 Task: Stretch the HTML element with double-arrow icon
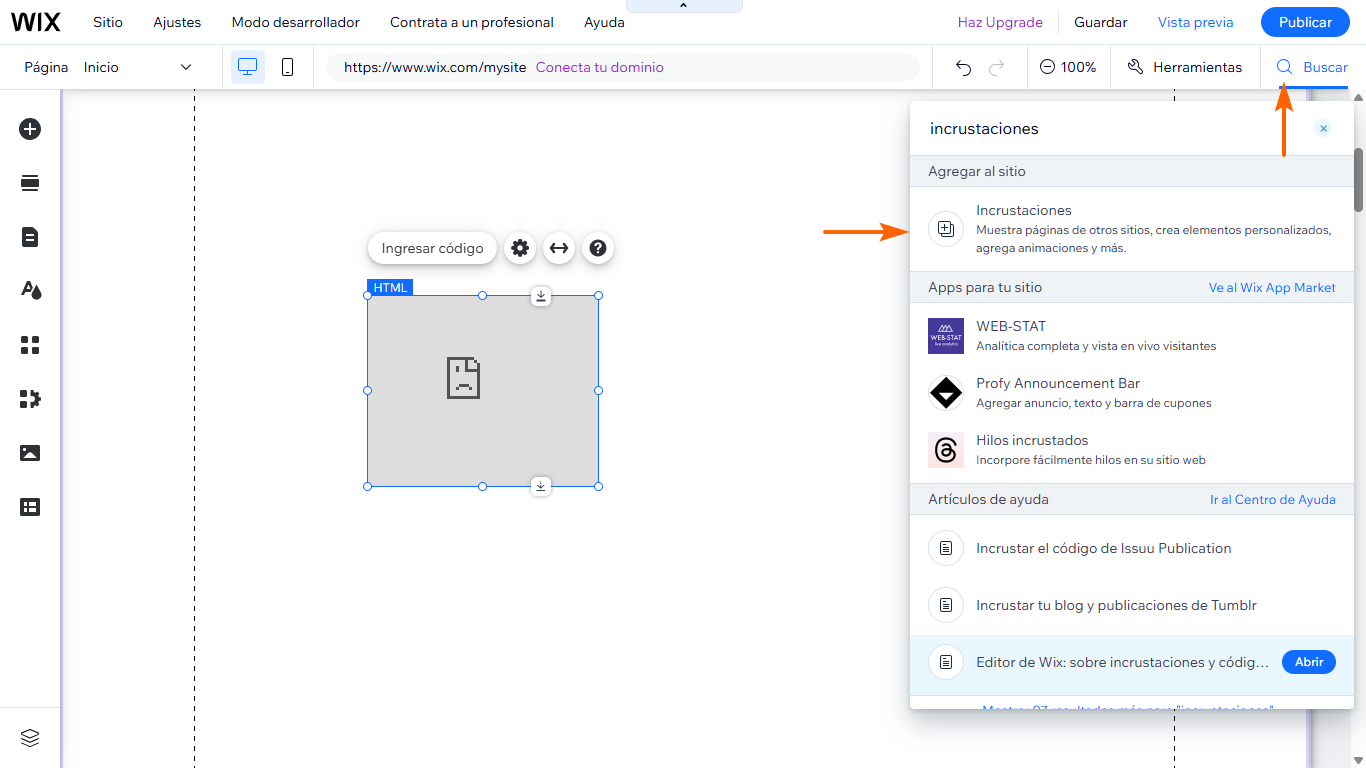tap(559, 248)
